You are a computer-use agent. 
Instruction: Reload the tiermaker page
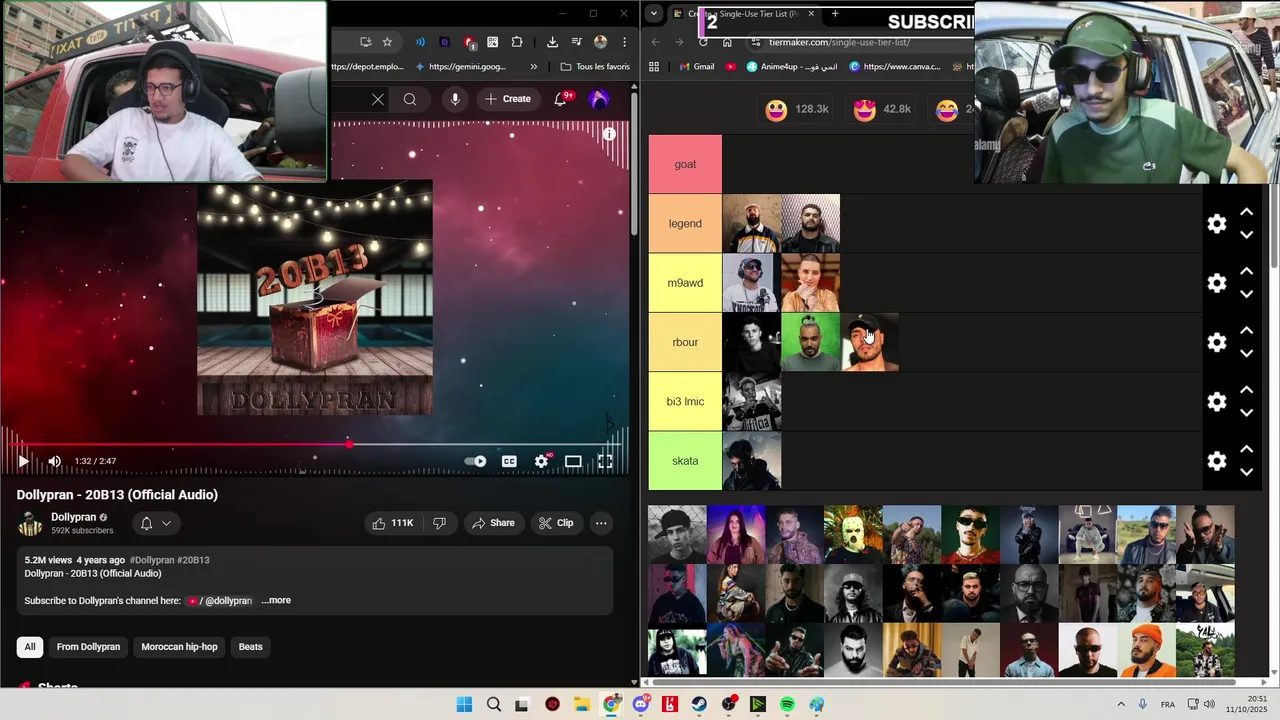(x=703, y=42)
